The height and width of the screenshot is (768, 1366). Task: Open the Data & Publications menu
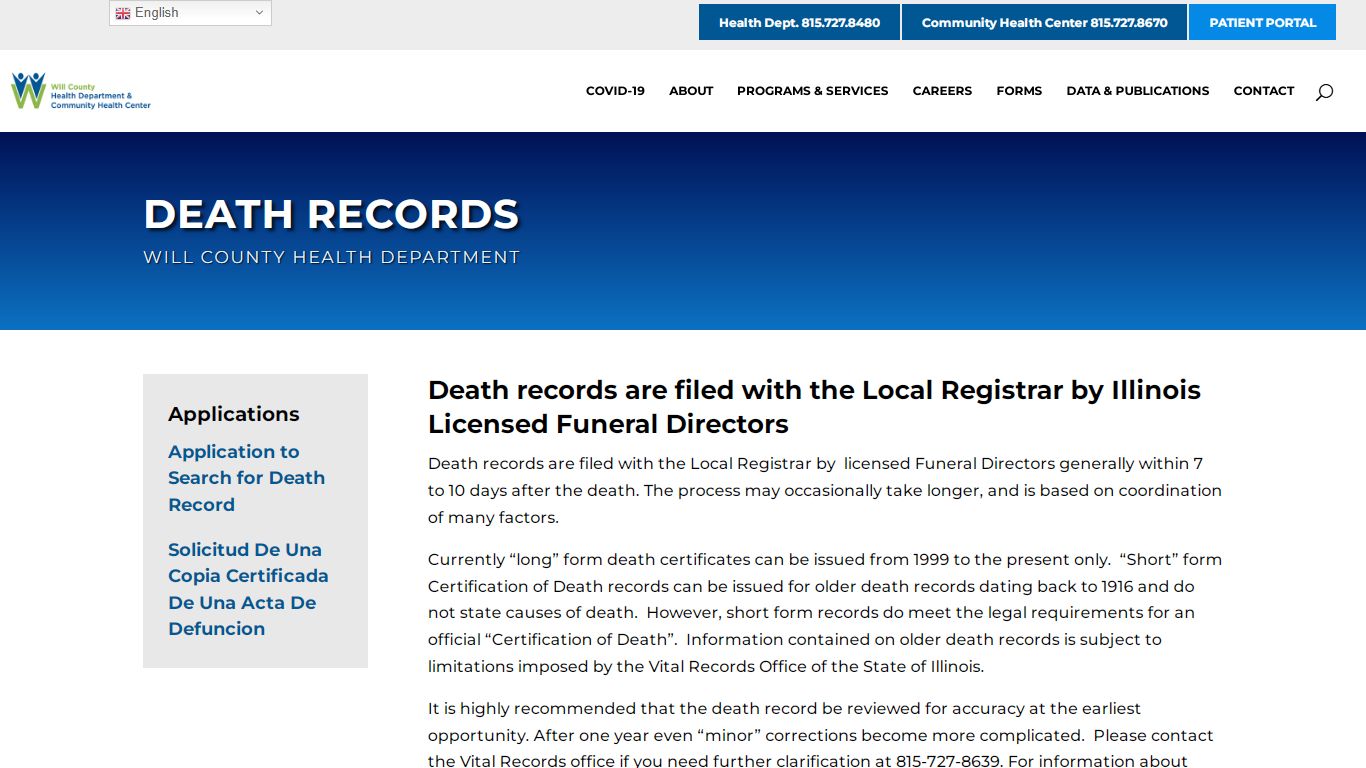click(1137, 91)
